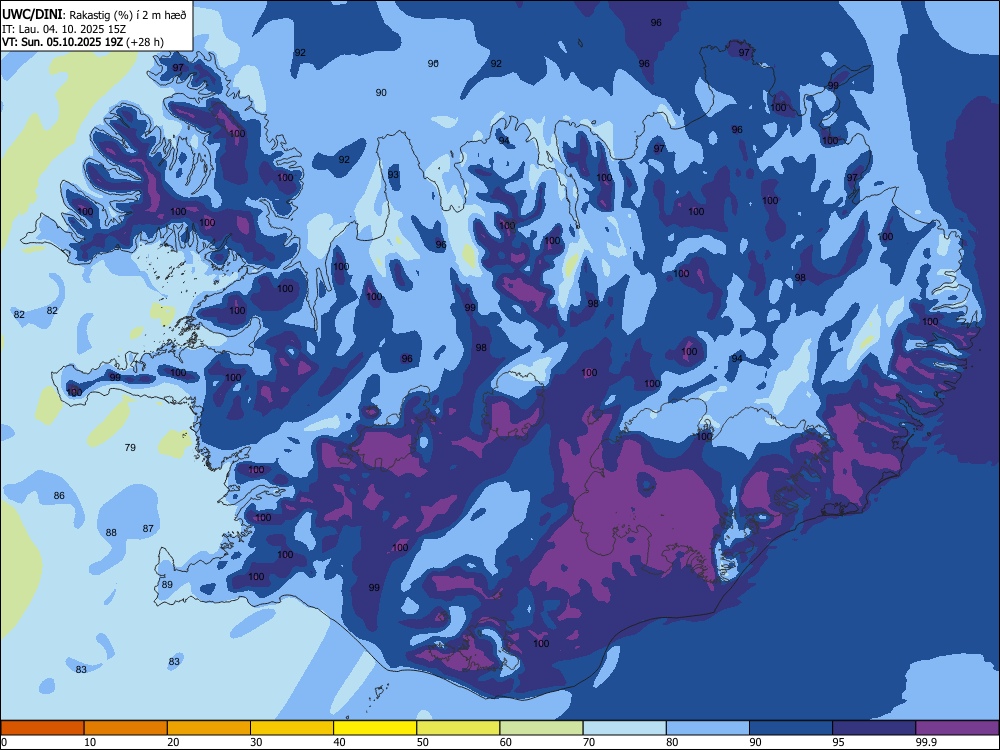
Task: Click the legend scale label 80
Action: click(672, 742)
